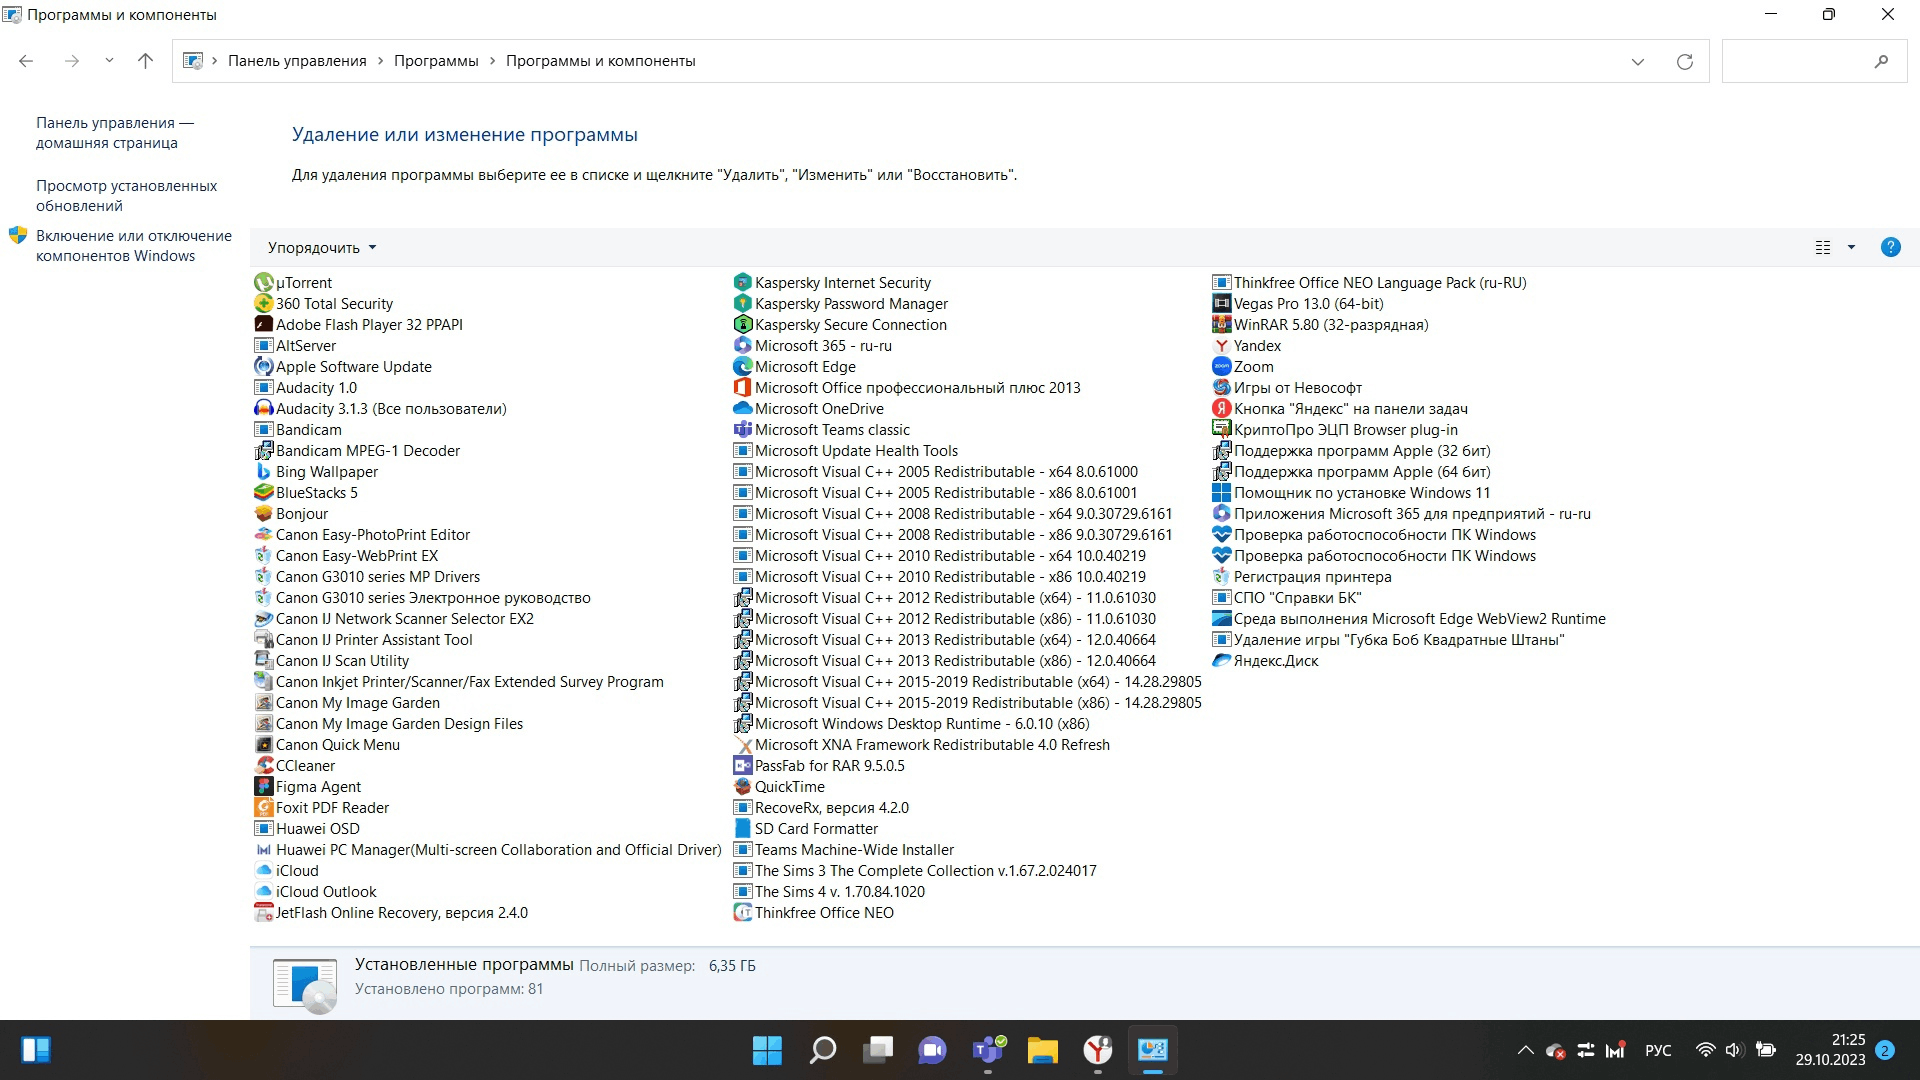Select the Яндекс.Диск icon
This screenshot has height=1080, width=1920.
click(x=1222, y=661)
